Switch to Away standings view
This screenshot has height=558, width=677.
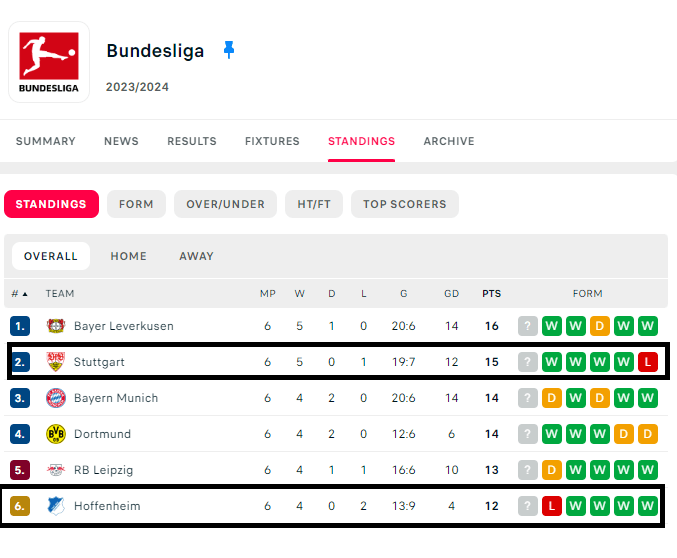click(196, 256)
